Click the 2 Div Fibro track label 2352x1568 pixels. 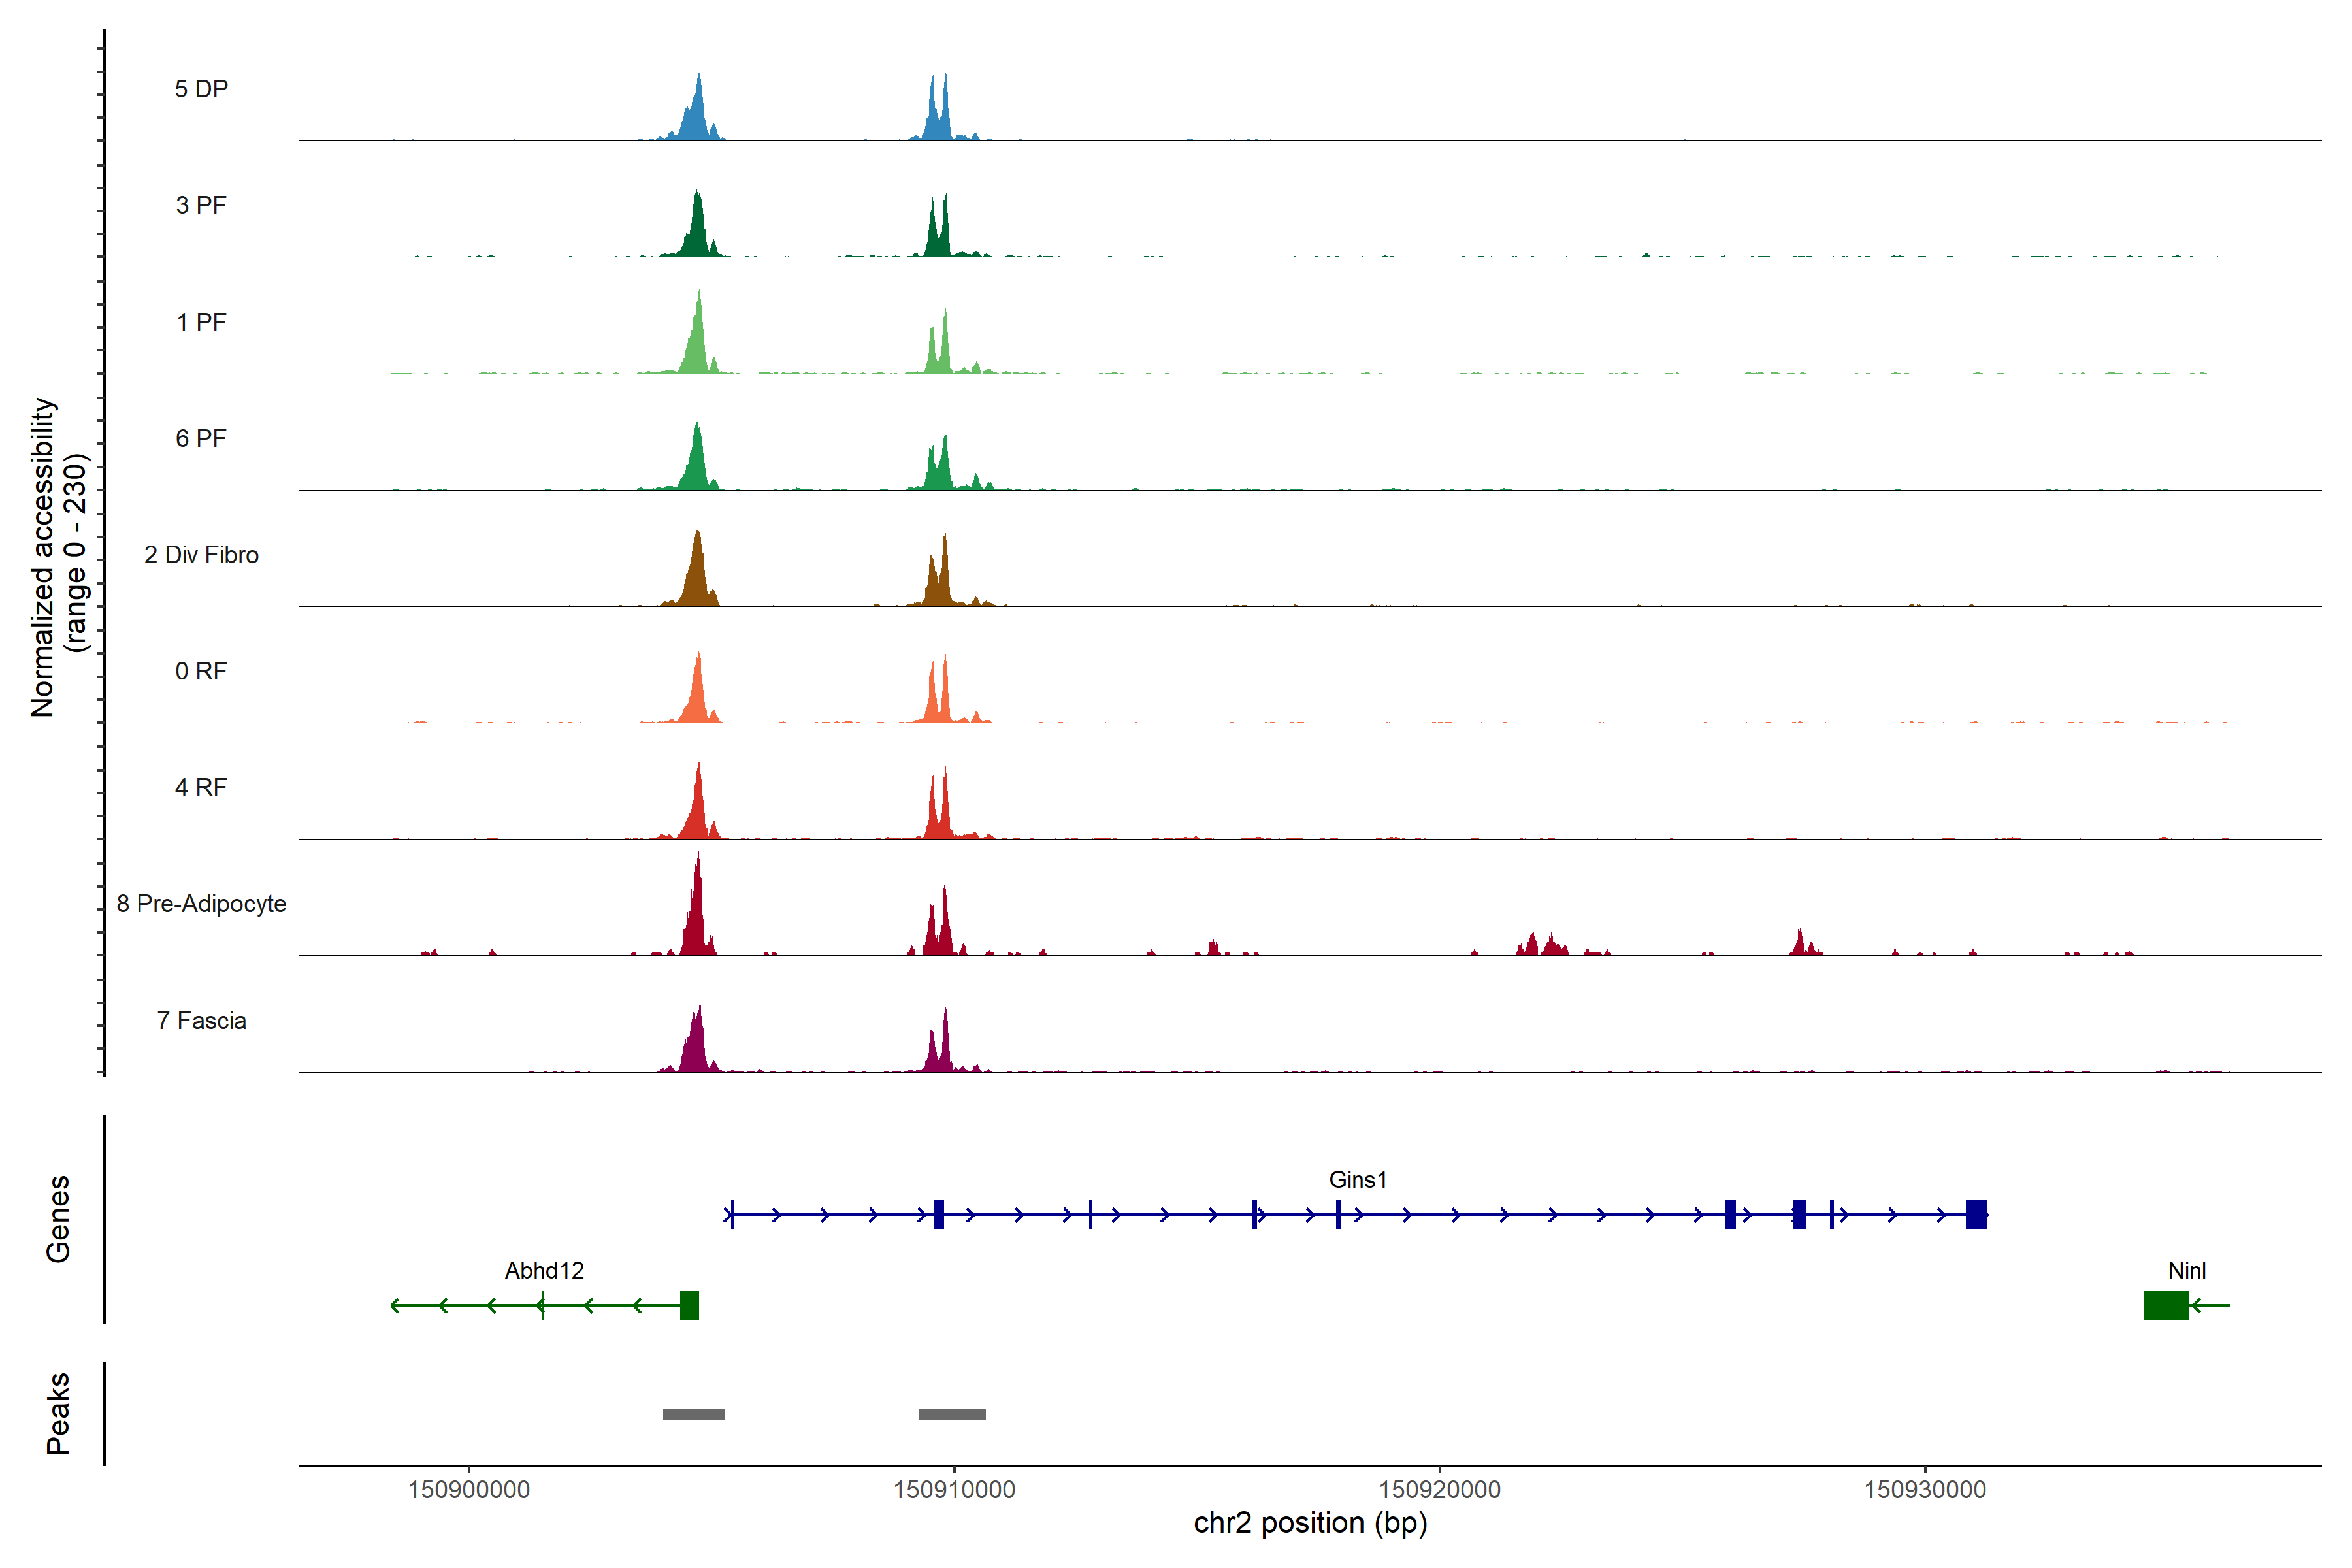point(201,555)
